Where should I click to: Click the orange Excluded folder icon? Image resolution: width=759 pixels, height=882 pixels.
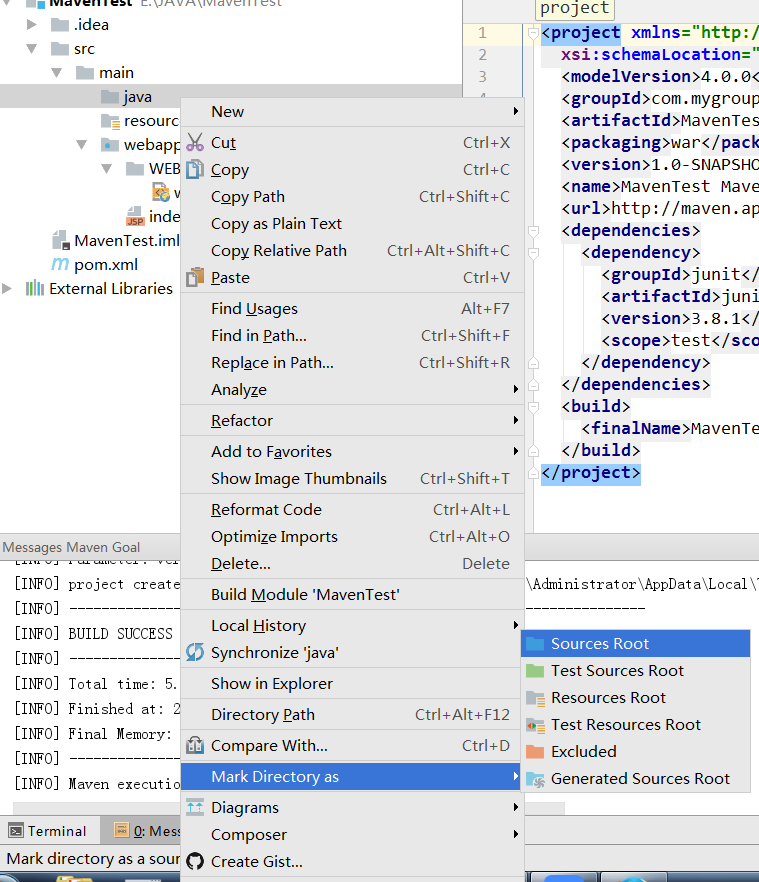535,752
